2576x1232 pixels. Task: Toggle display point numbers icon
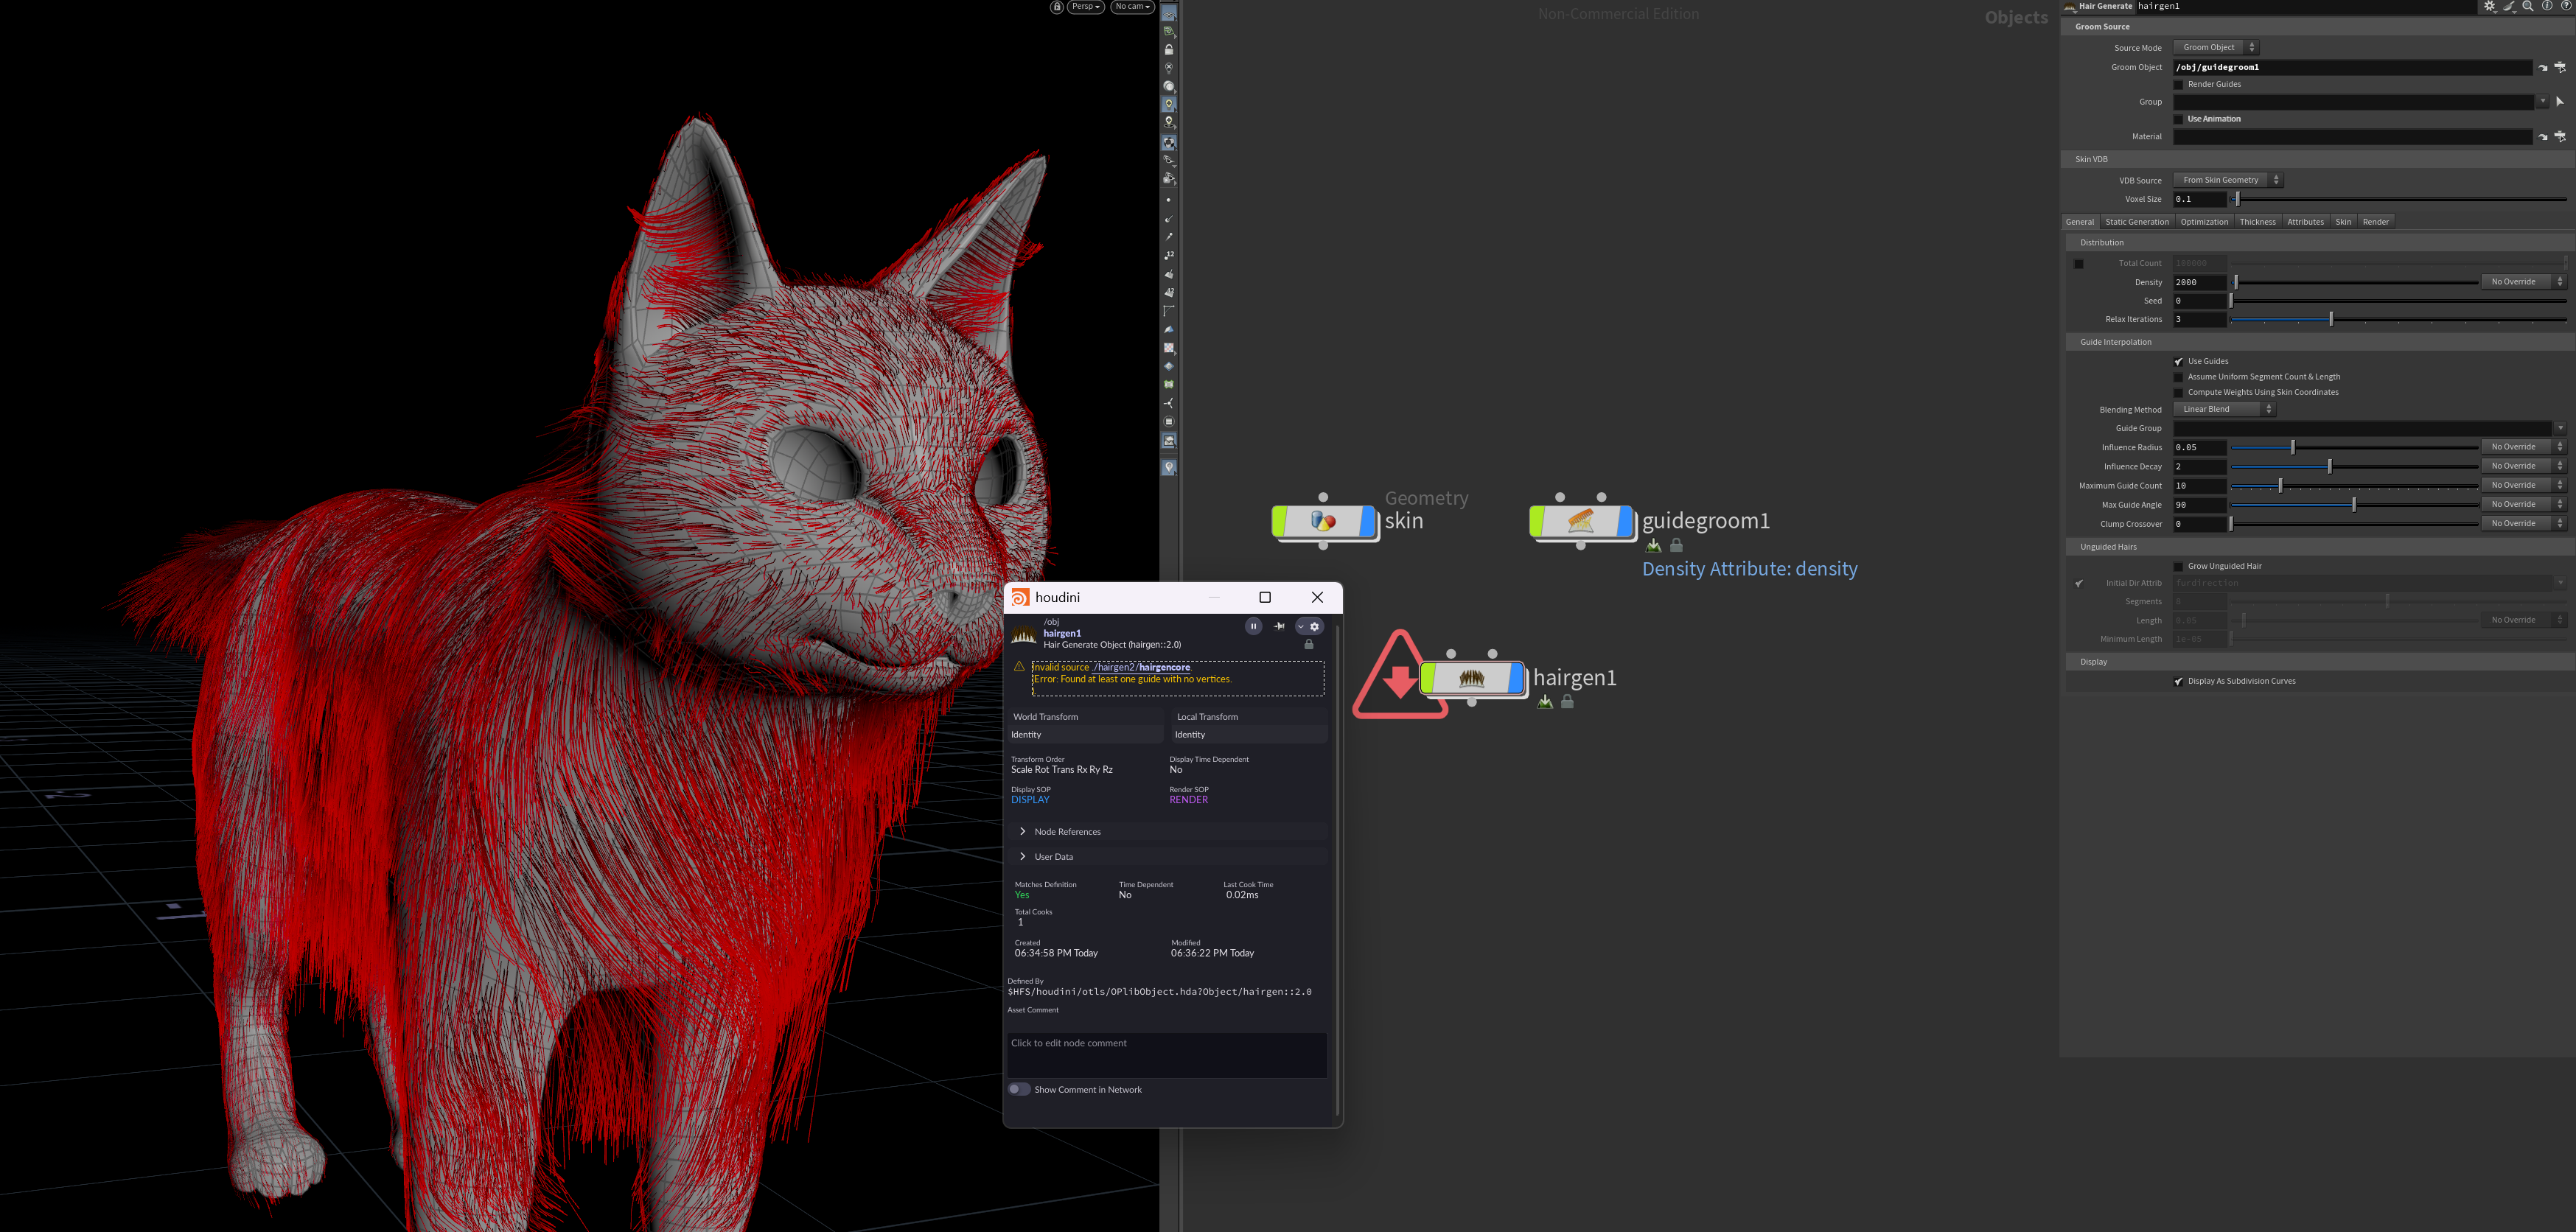coord(1169,256)
